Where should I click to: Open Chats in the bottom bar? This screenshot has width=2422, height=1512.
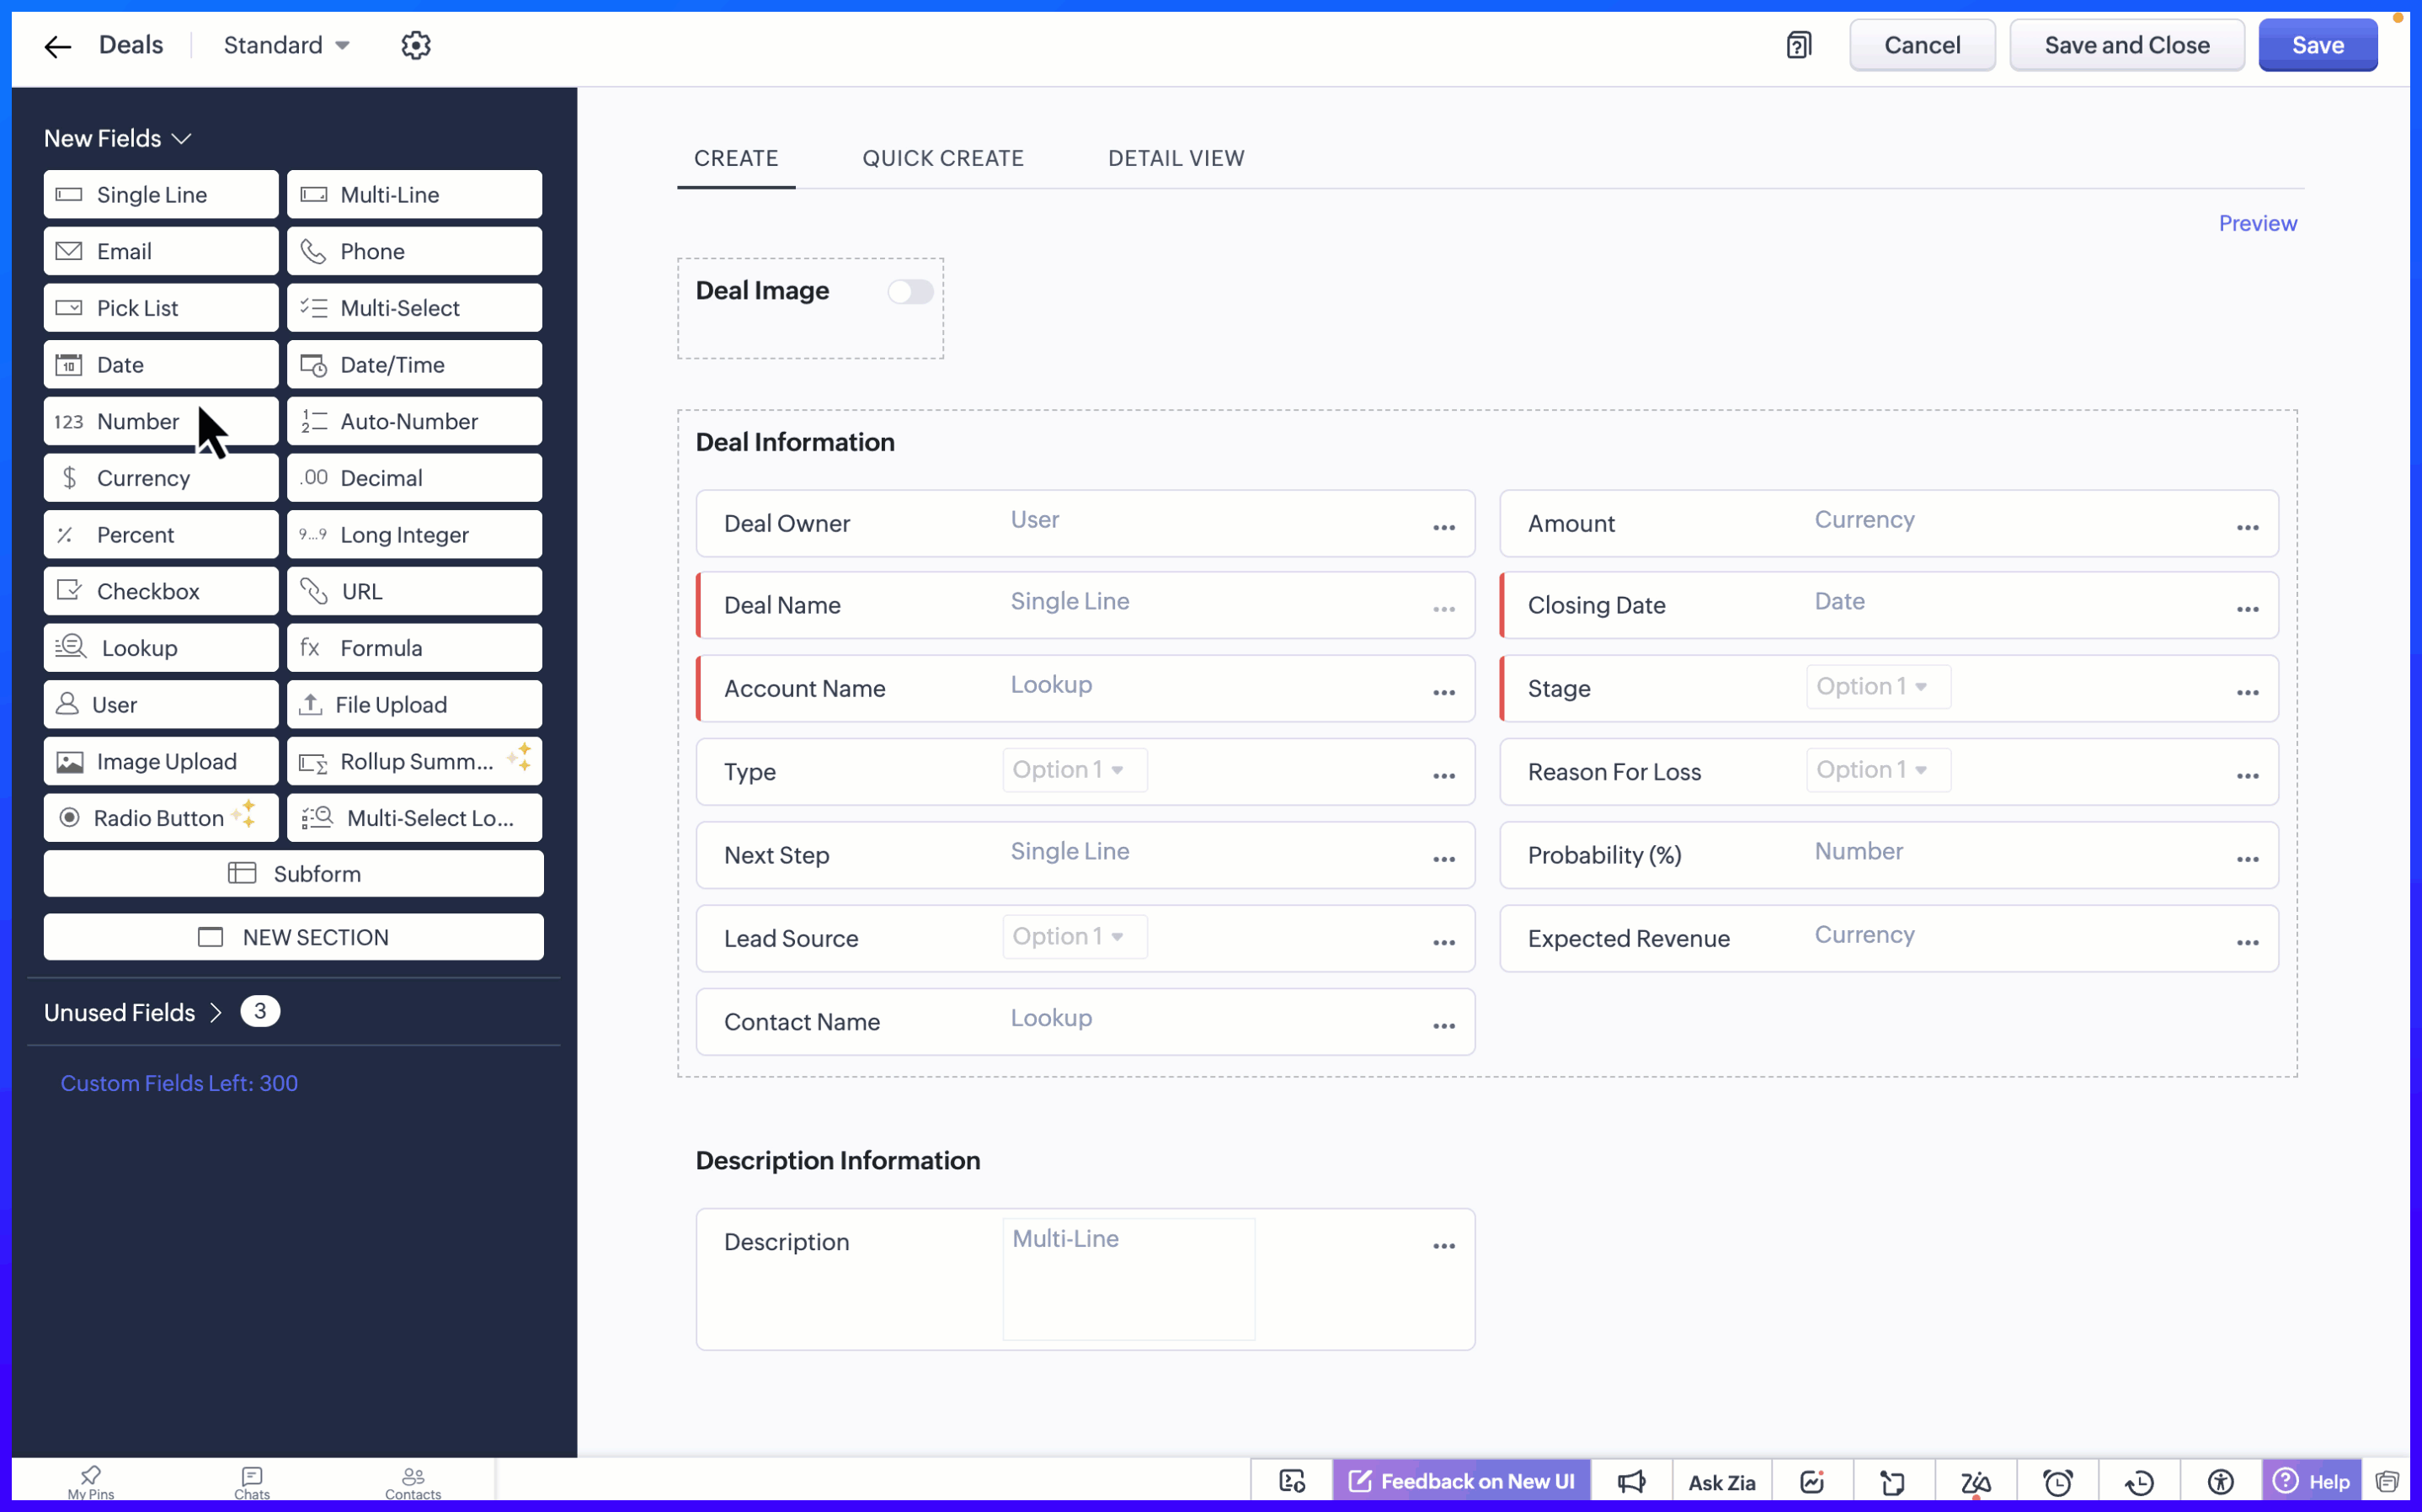coord(252,1482)
